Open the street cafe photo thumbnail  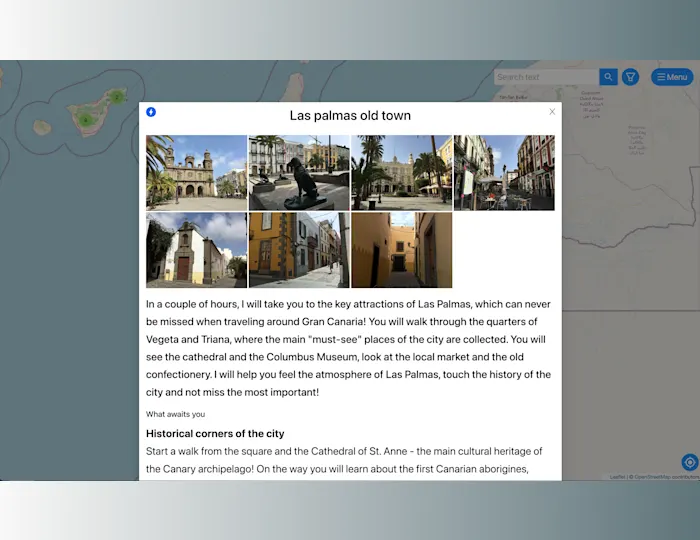click(504, 173)
